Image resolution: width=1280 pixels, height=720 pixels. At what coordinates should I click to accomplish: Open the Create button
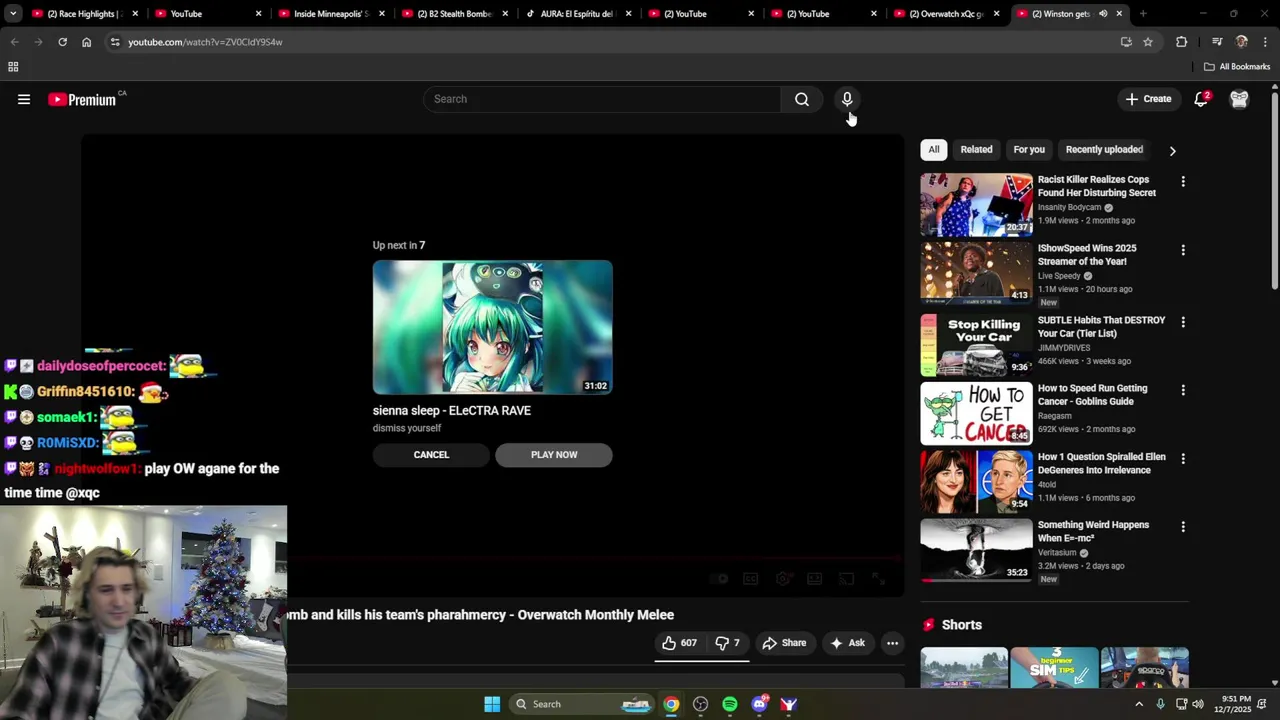click(1148, 99)
